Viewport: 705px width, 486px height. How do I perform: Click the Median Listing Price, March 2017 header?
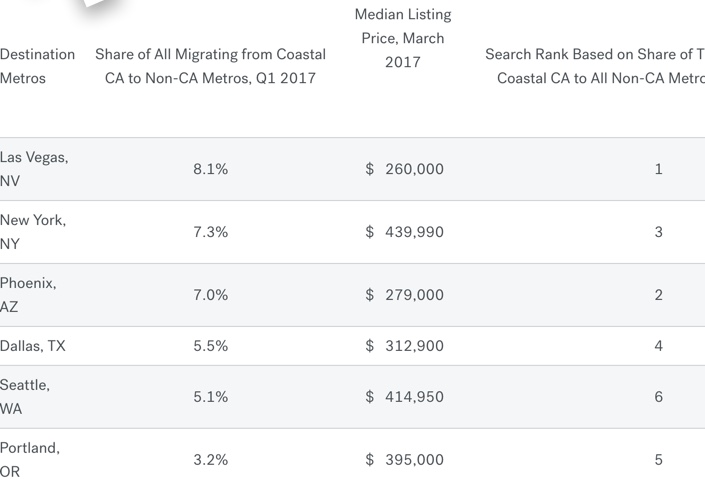[403, 38]
